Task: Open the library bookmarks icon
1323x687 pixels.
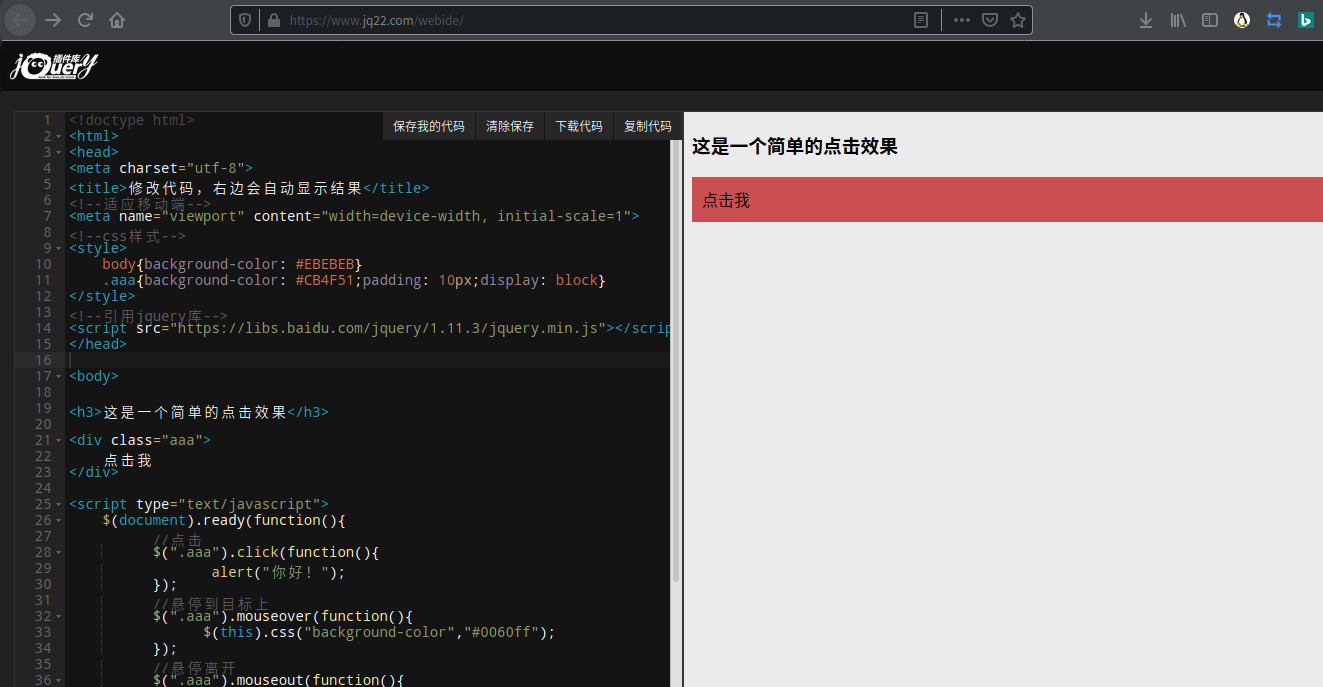Action: coord(1178,20)
